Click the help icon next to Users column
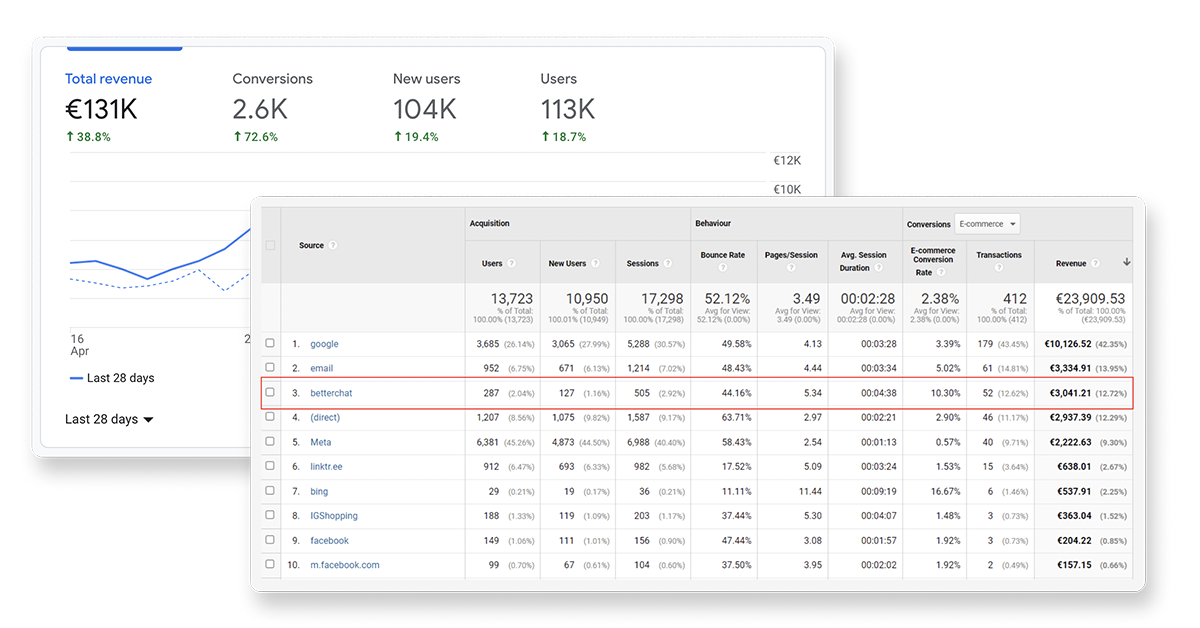This screenshot has width=1200, height=628. (x=512, y=264)
